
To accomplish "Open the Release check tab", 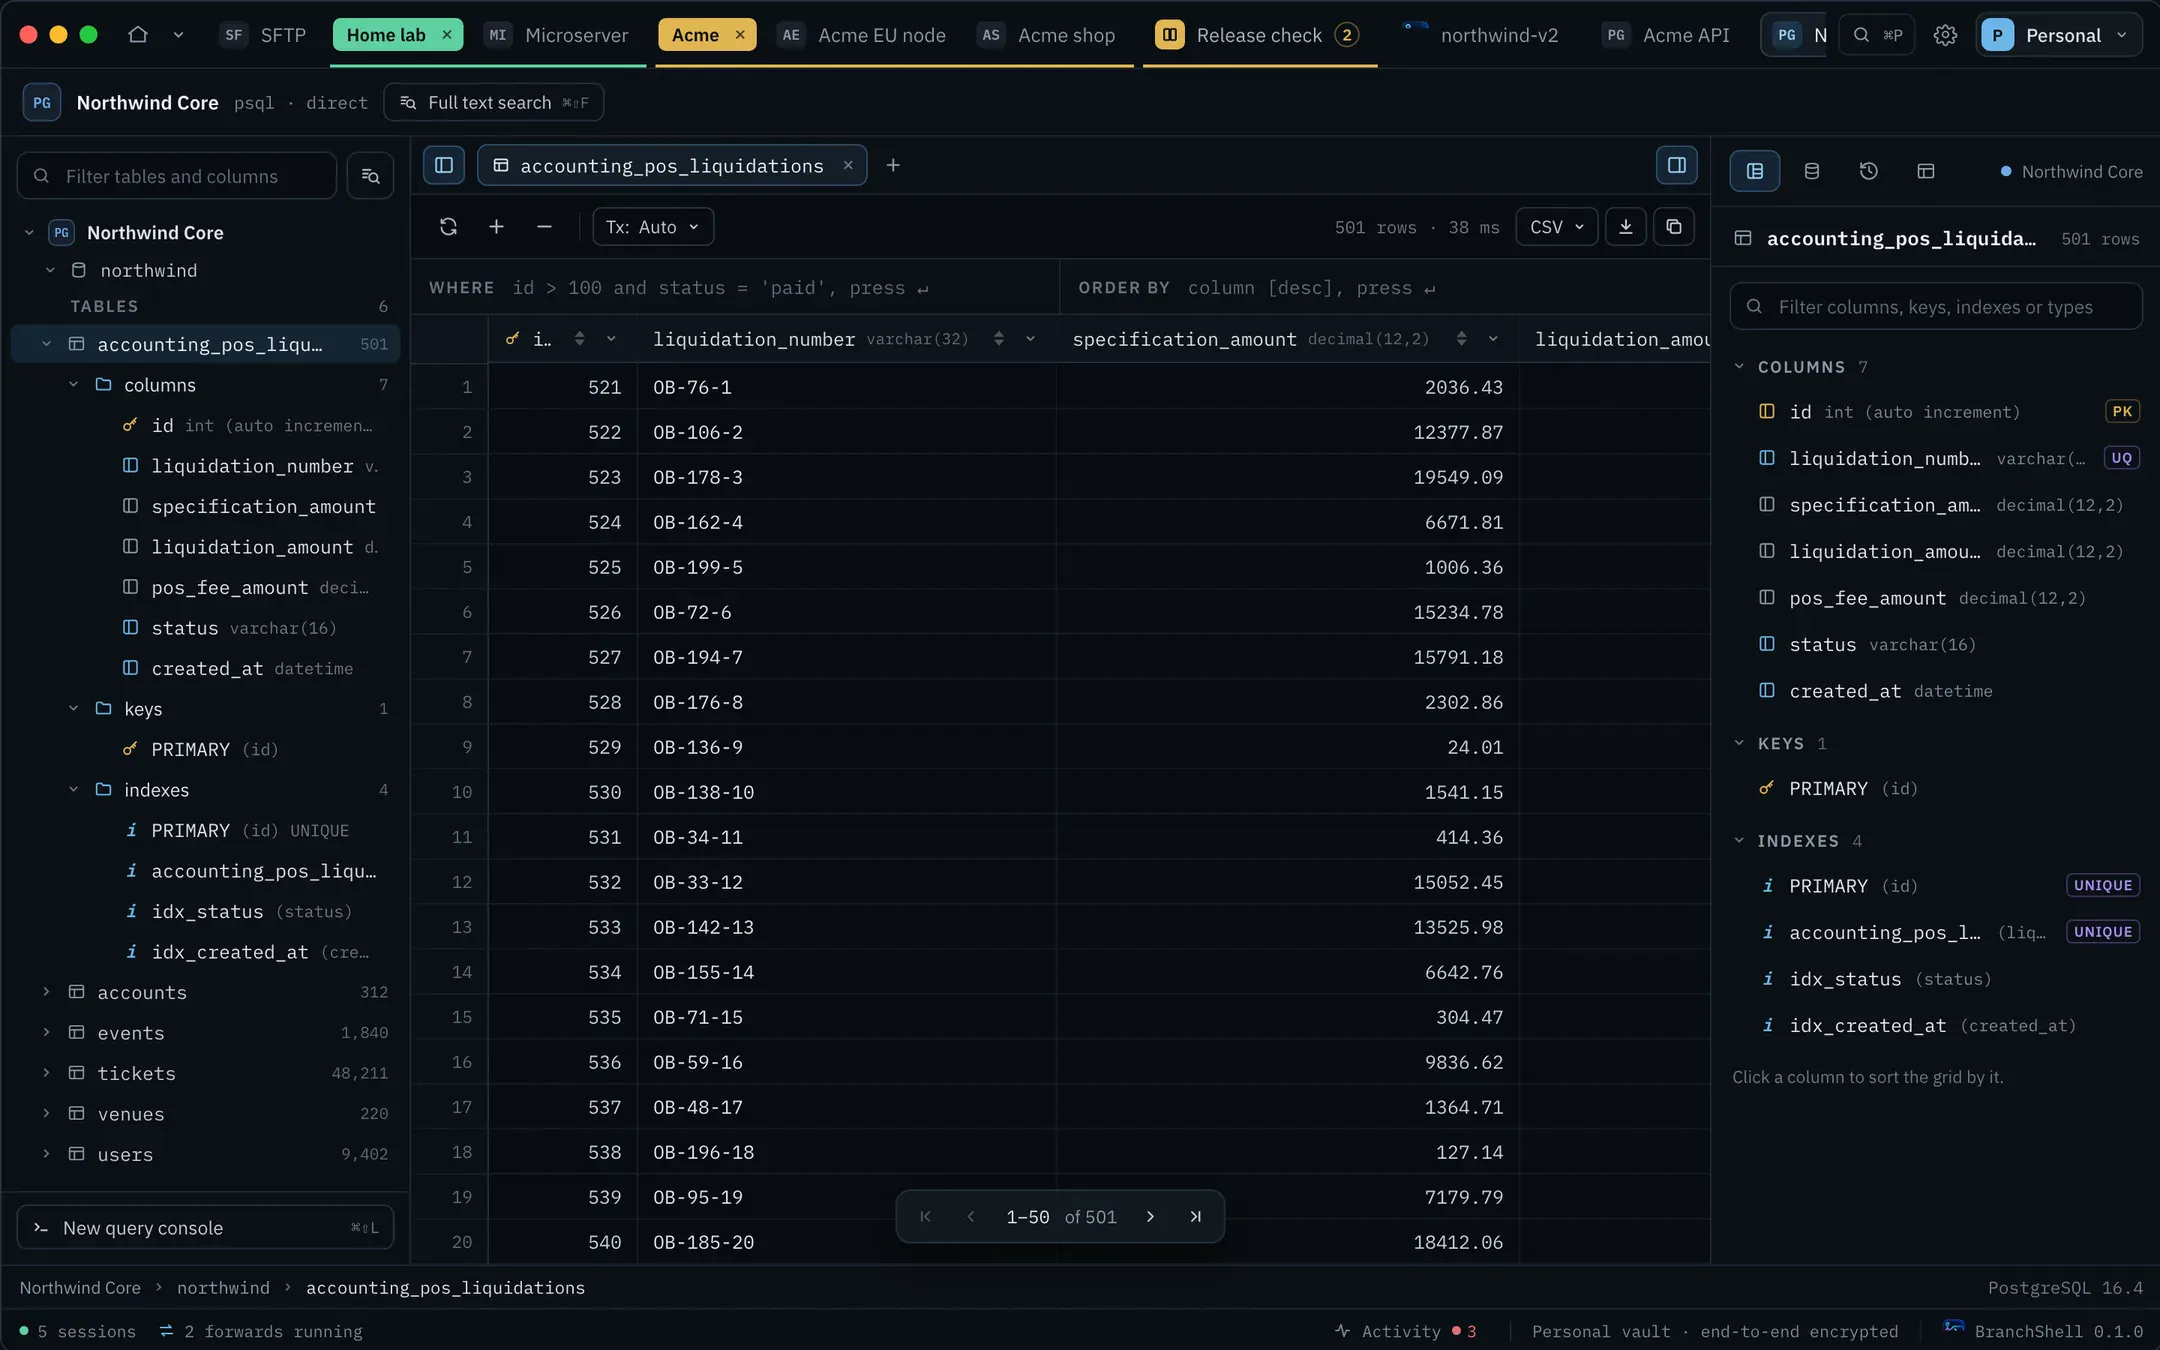I will tap(1258, 35).
